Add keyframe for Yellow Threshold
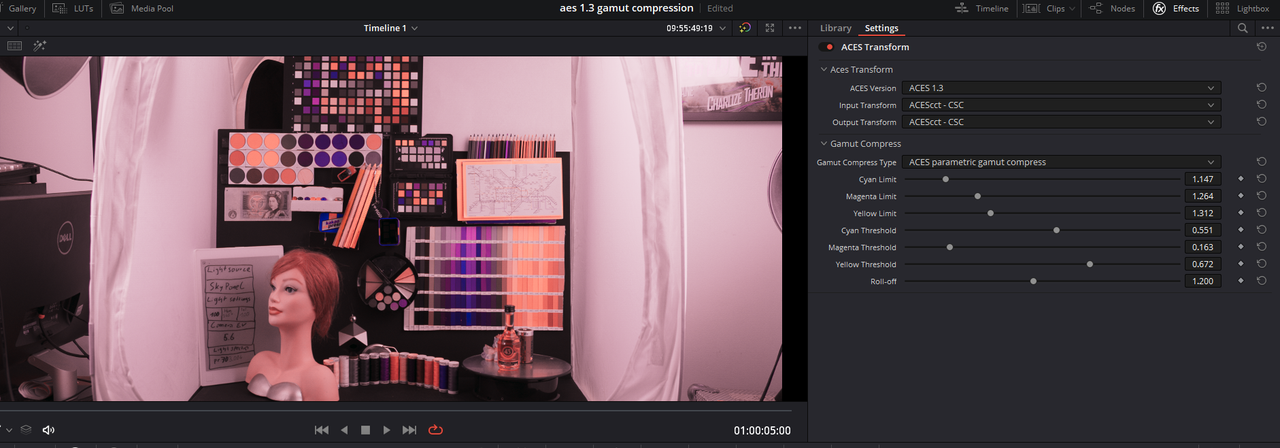The image size is (1280, 448). point(1241,264)
